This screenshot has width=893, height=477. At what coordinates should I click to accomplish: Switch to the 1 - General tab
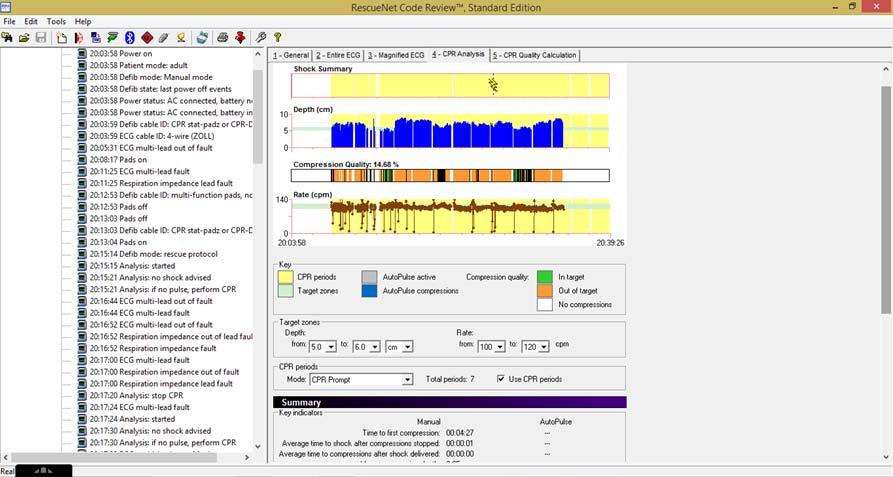[291, 55]
